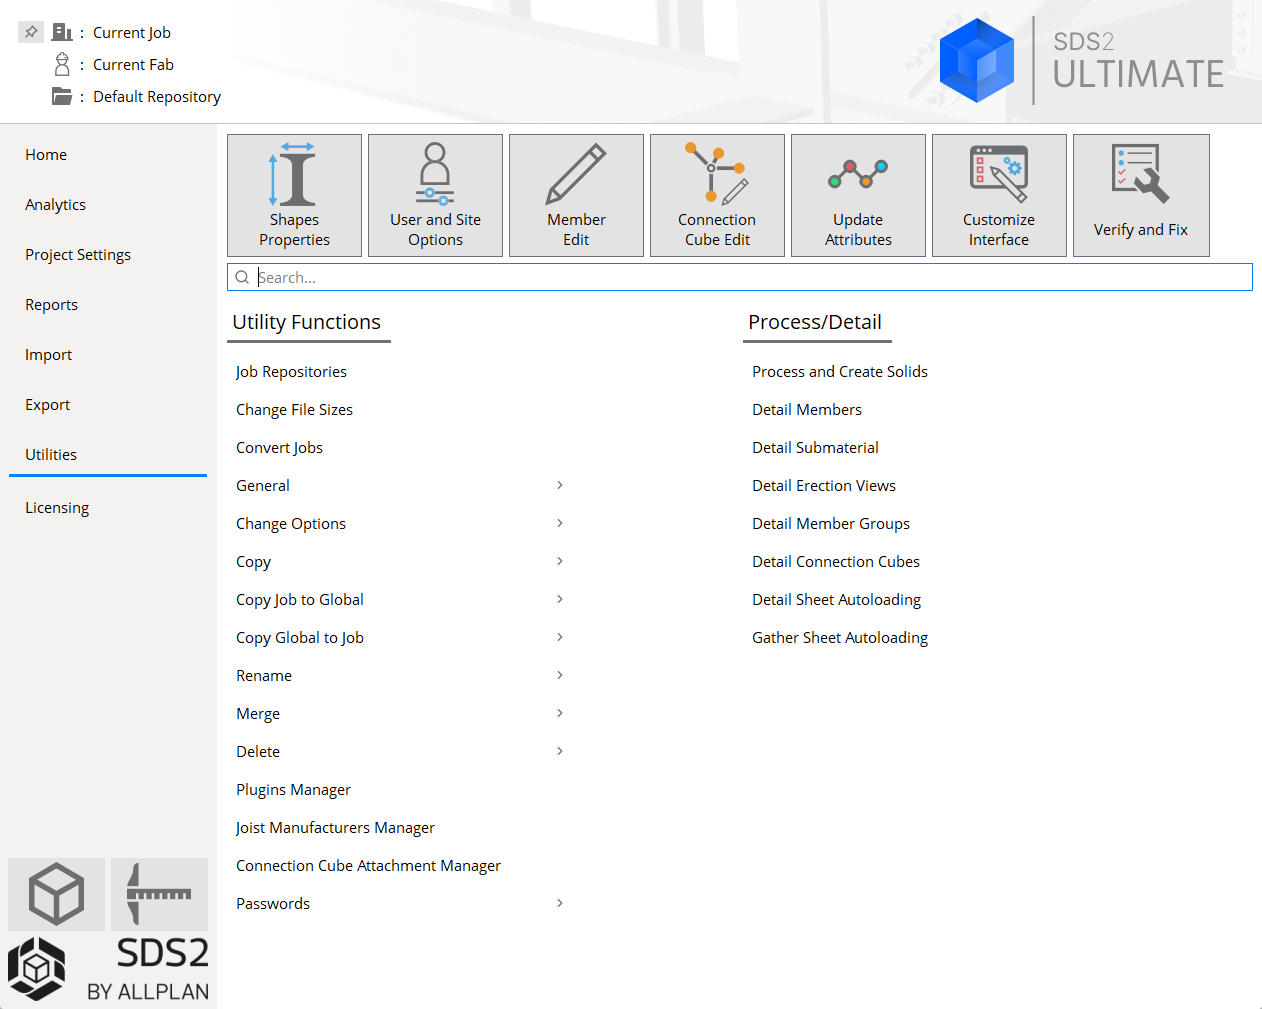
Task: Launch the Verify and Fix tool
Action: click(x=1141, y=196)
